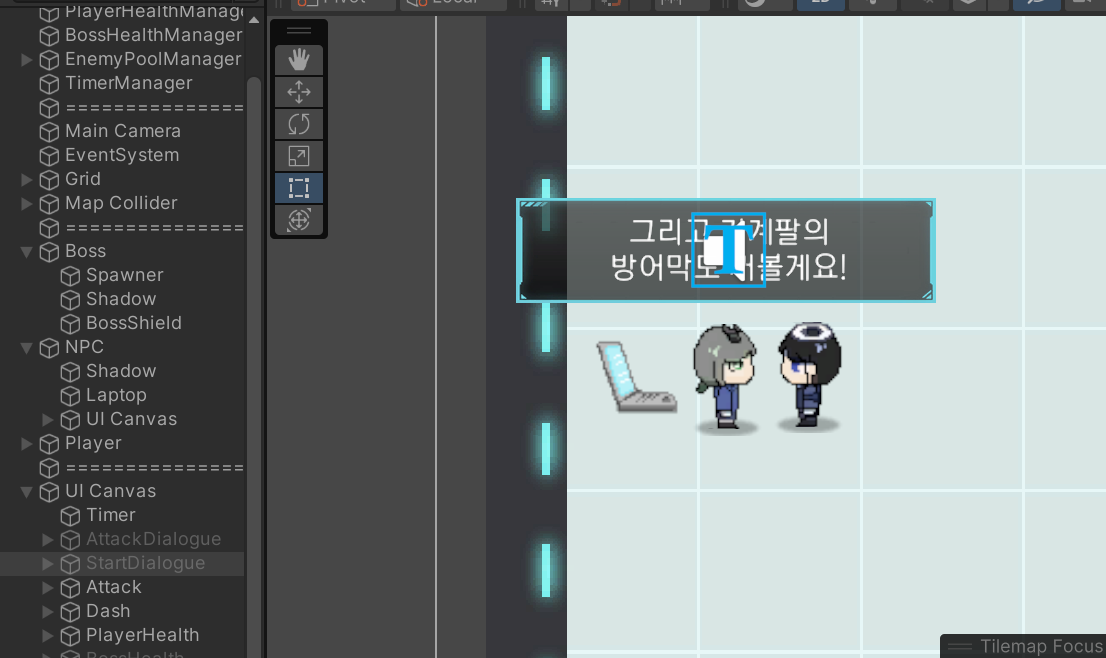Select the grey-haired character sprite
The width and height of the screenshot is (1106, 658).
[x=725, y=377]
